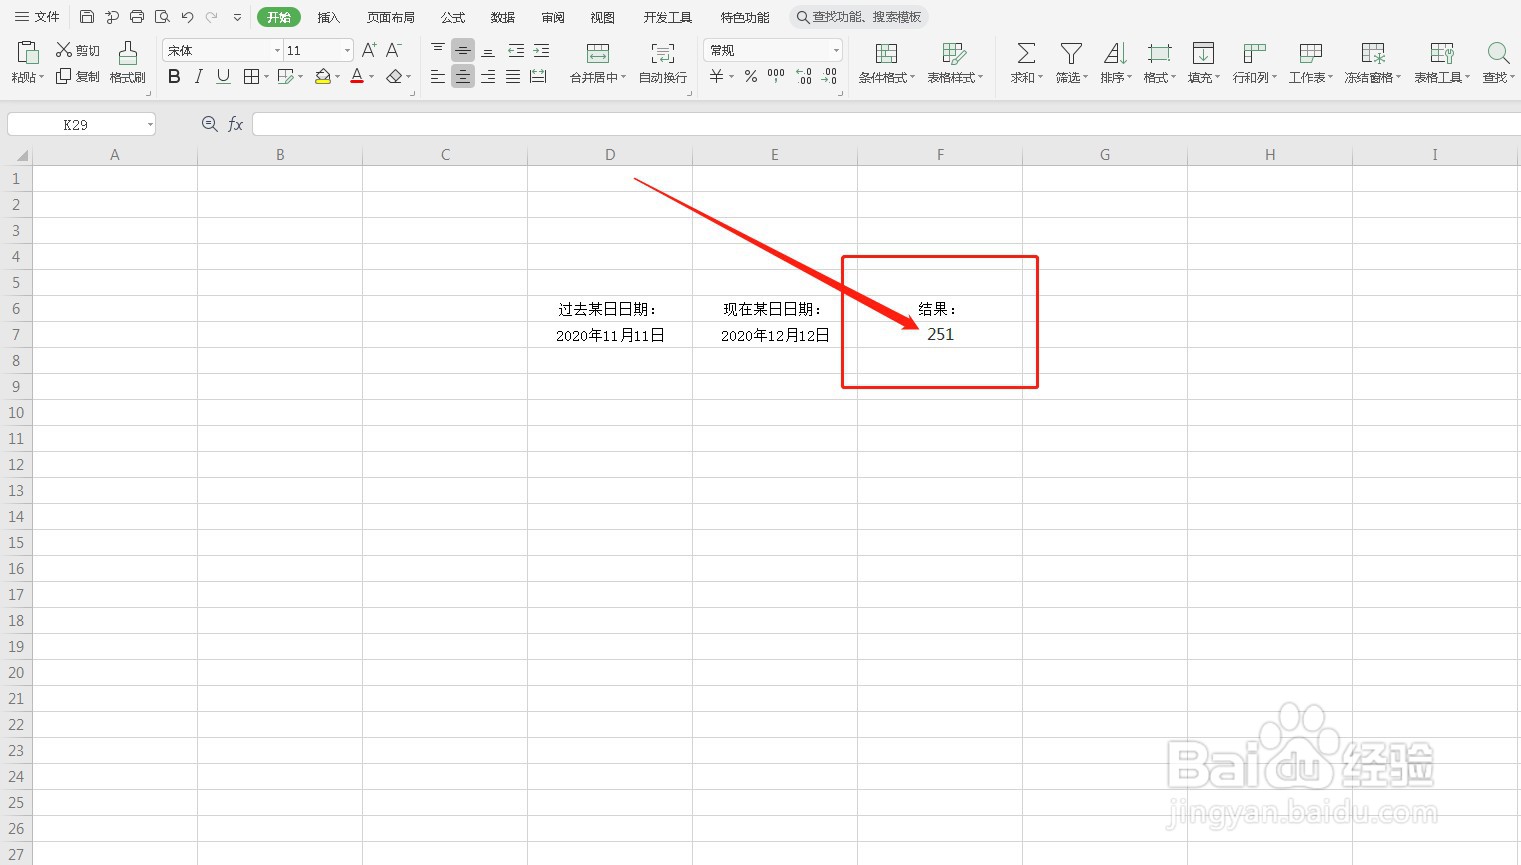Open the red font color dropdown
The image size is (1521, 865).
[x=371, y=77]
